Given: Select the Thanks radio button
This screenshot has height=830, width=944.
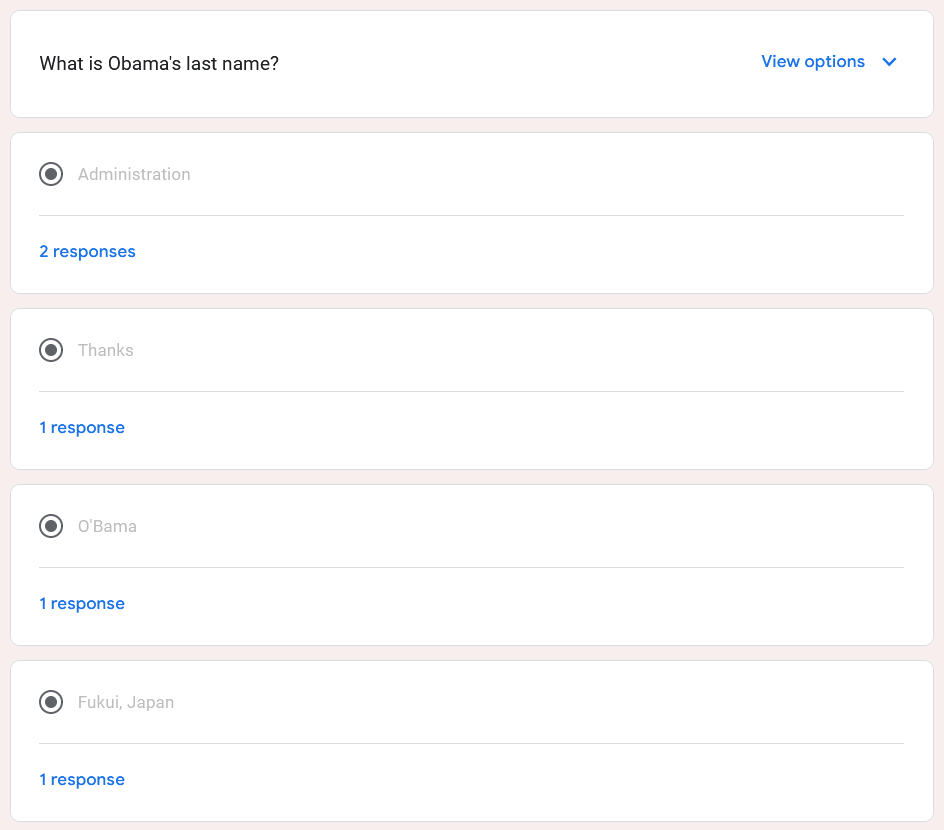Looking at the screenshot, I should [x=51, y=350].
